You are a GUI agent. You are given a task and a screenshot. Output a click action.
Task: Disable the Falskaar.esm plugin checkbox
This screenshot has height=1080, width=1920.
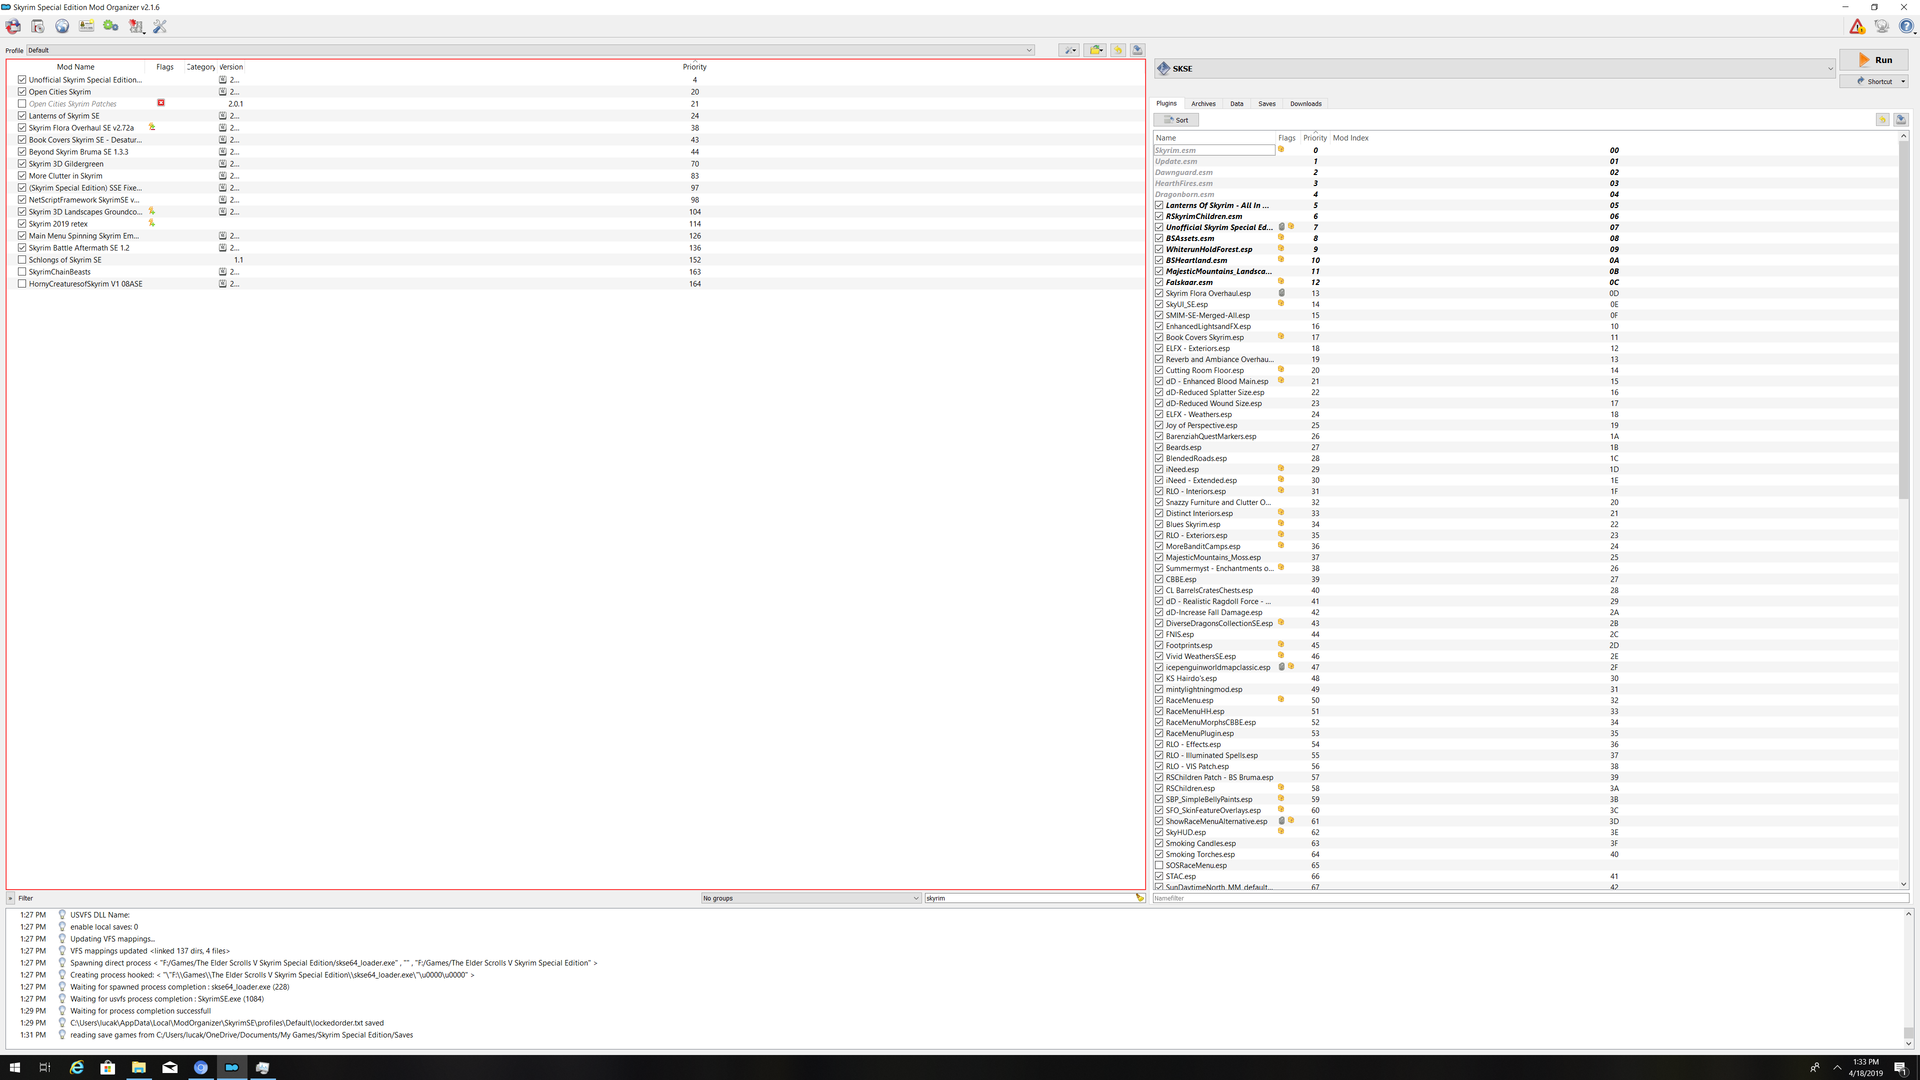pos(1159,282)
